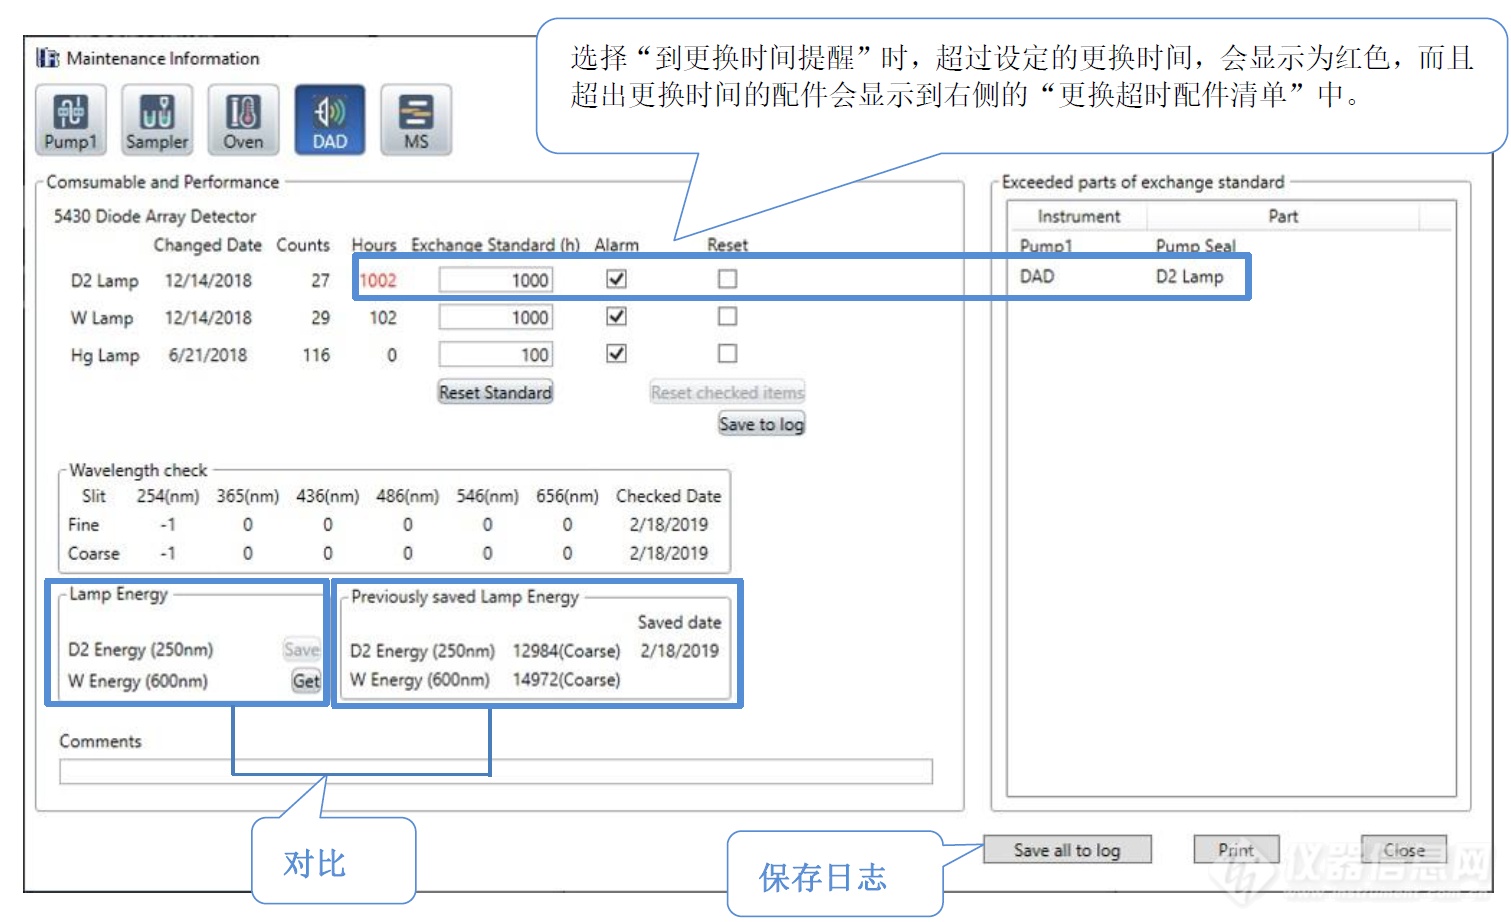Click the saved D2 Energy value 12984(Coarse)

566,651
